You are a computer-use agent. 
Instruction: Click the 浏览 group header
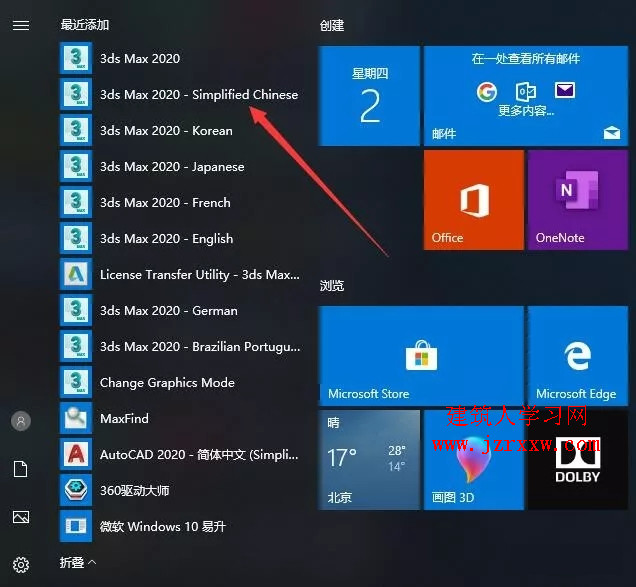pos(332,286)
